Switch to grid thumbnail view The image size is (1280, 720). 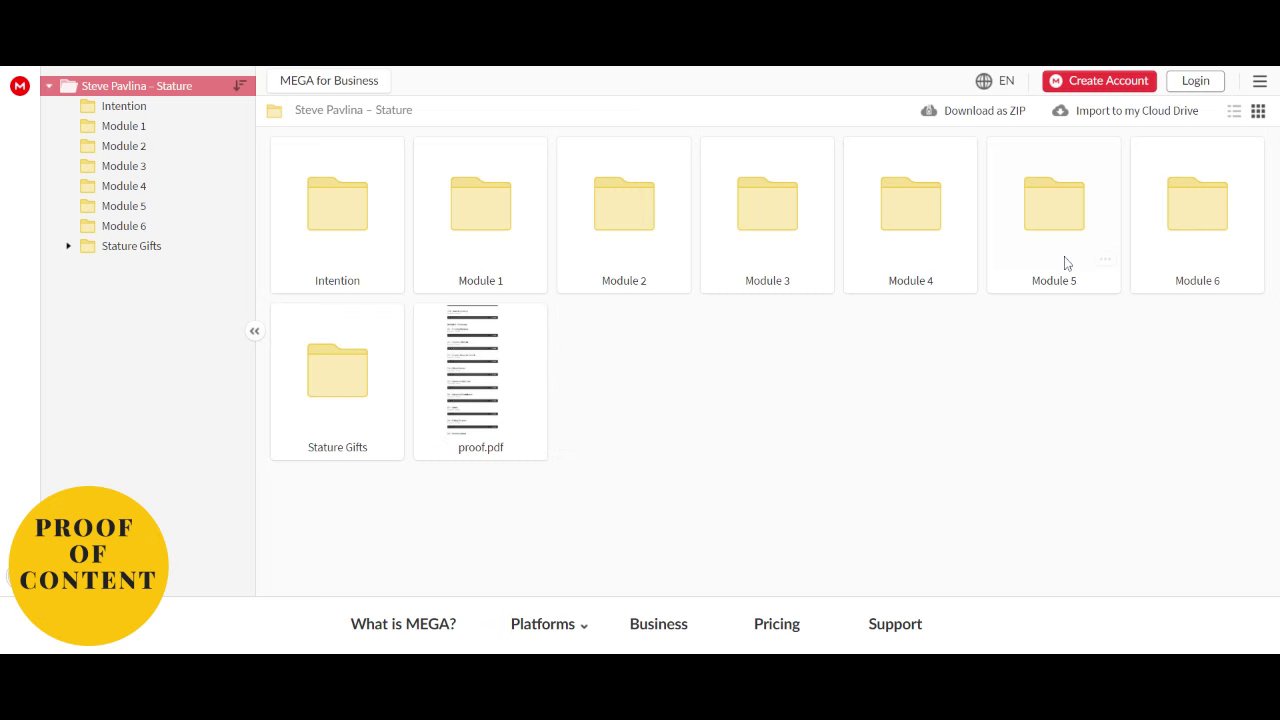[1258, 111]
